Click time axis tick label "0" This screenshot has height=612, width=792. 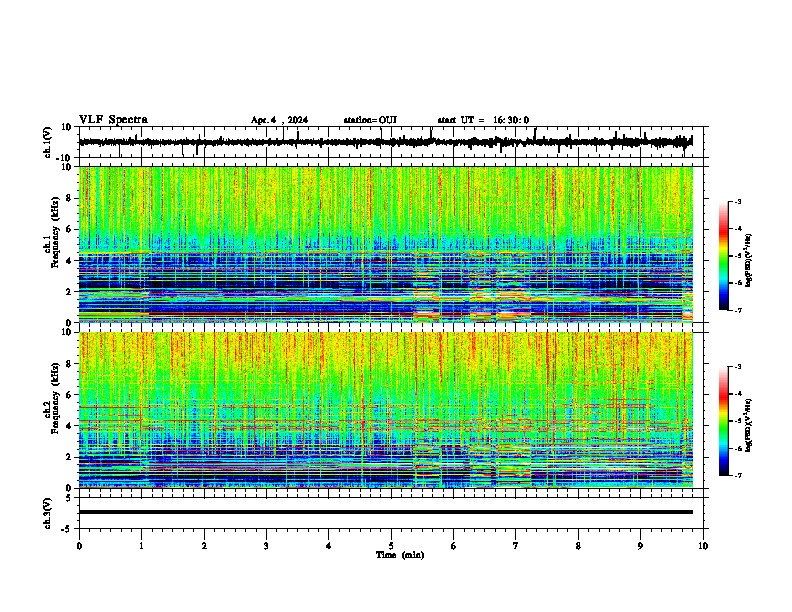(x=79, y=546)
